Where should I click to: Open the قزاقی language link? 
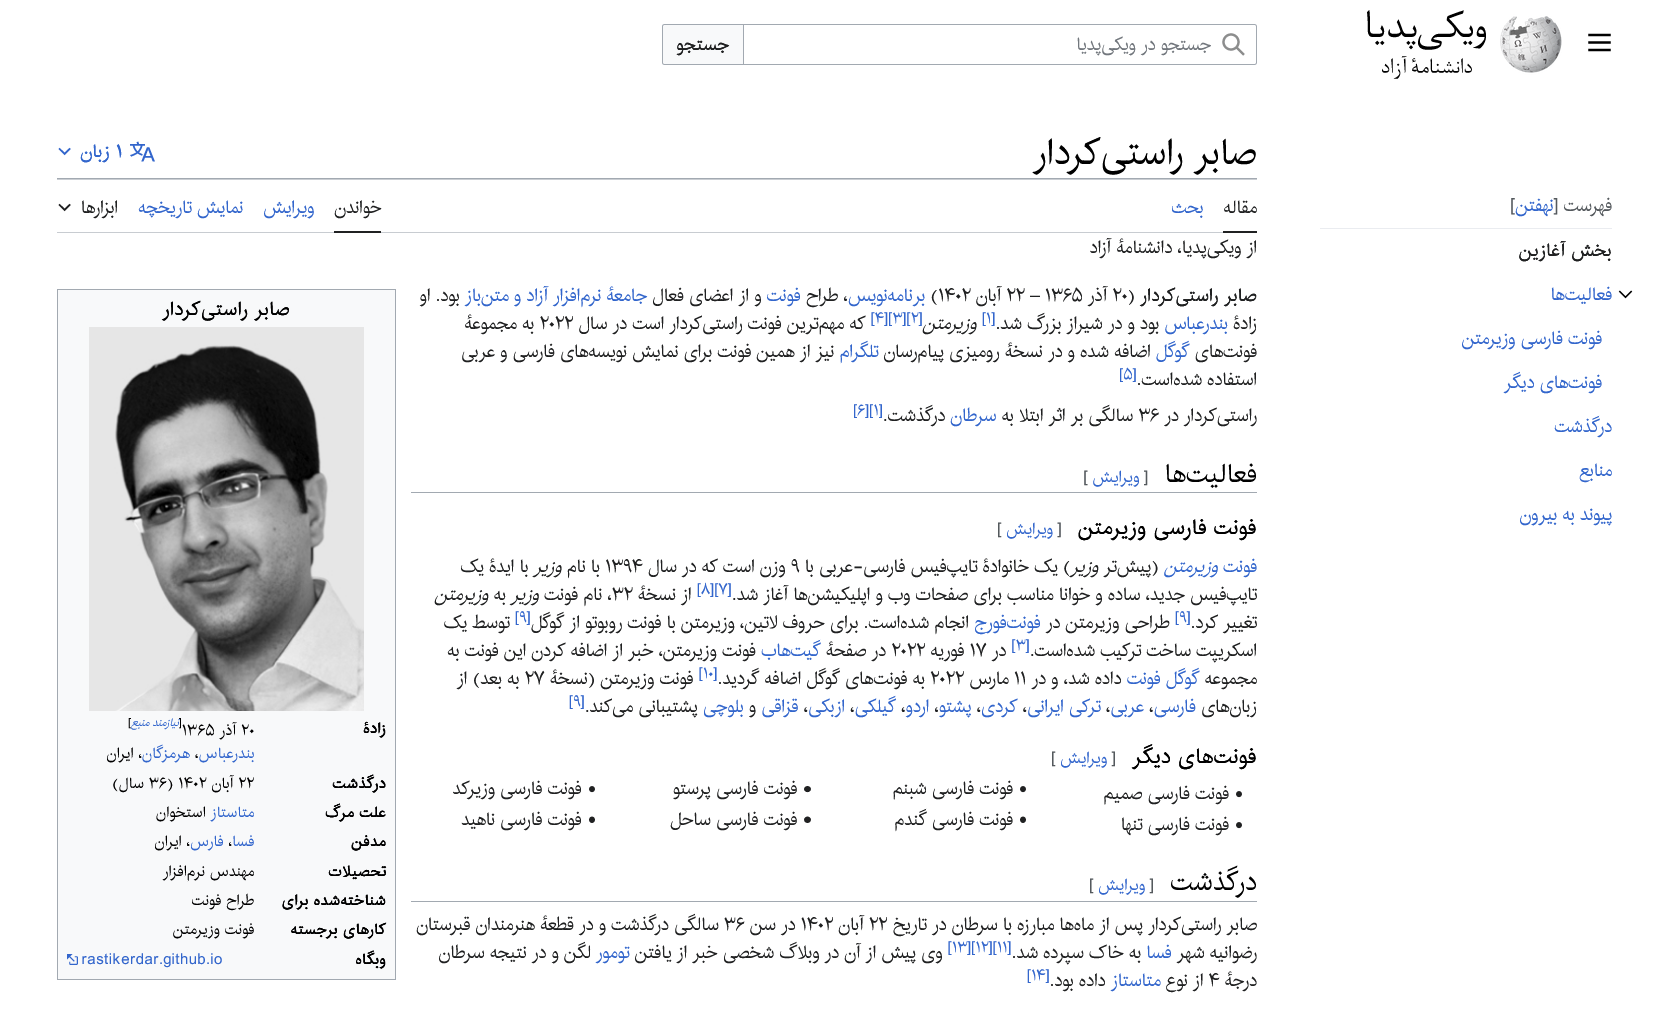click(780, 708)
